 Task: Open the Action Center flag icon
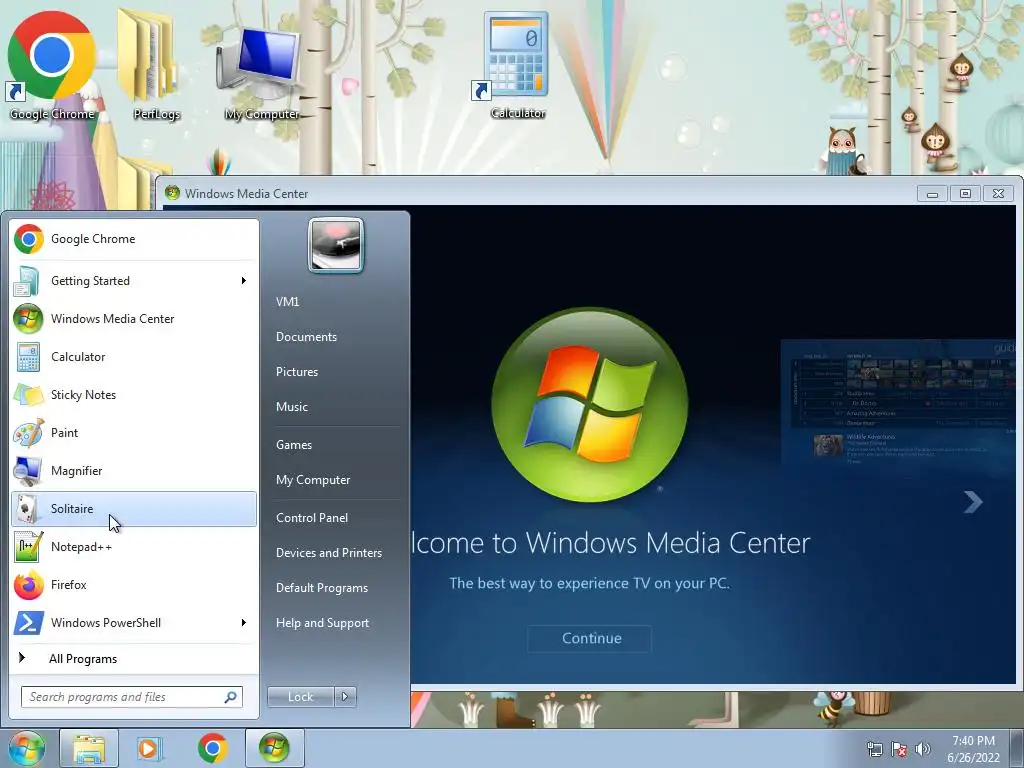tap(899, 749)
